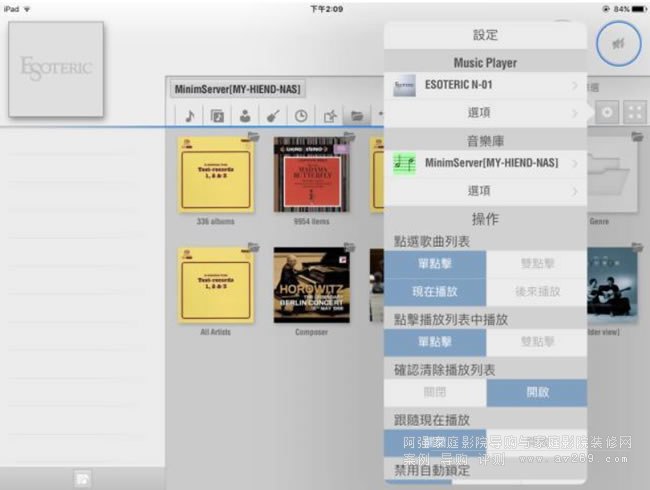Viewport: 650px width, 490px height.
Task: Expand MinimServer[MY-HIEND-NAS] library row
Action: tap(485, 163)
